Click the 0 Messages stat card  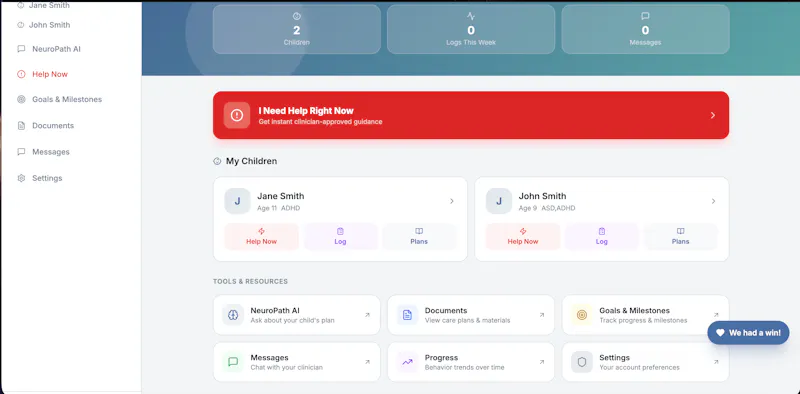coord(645,29)
